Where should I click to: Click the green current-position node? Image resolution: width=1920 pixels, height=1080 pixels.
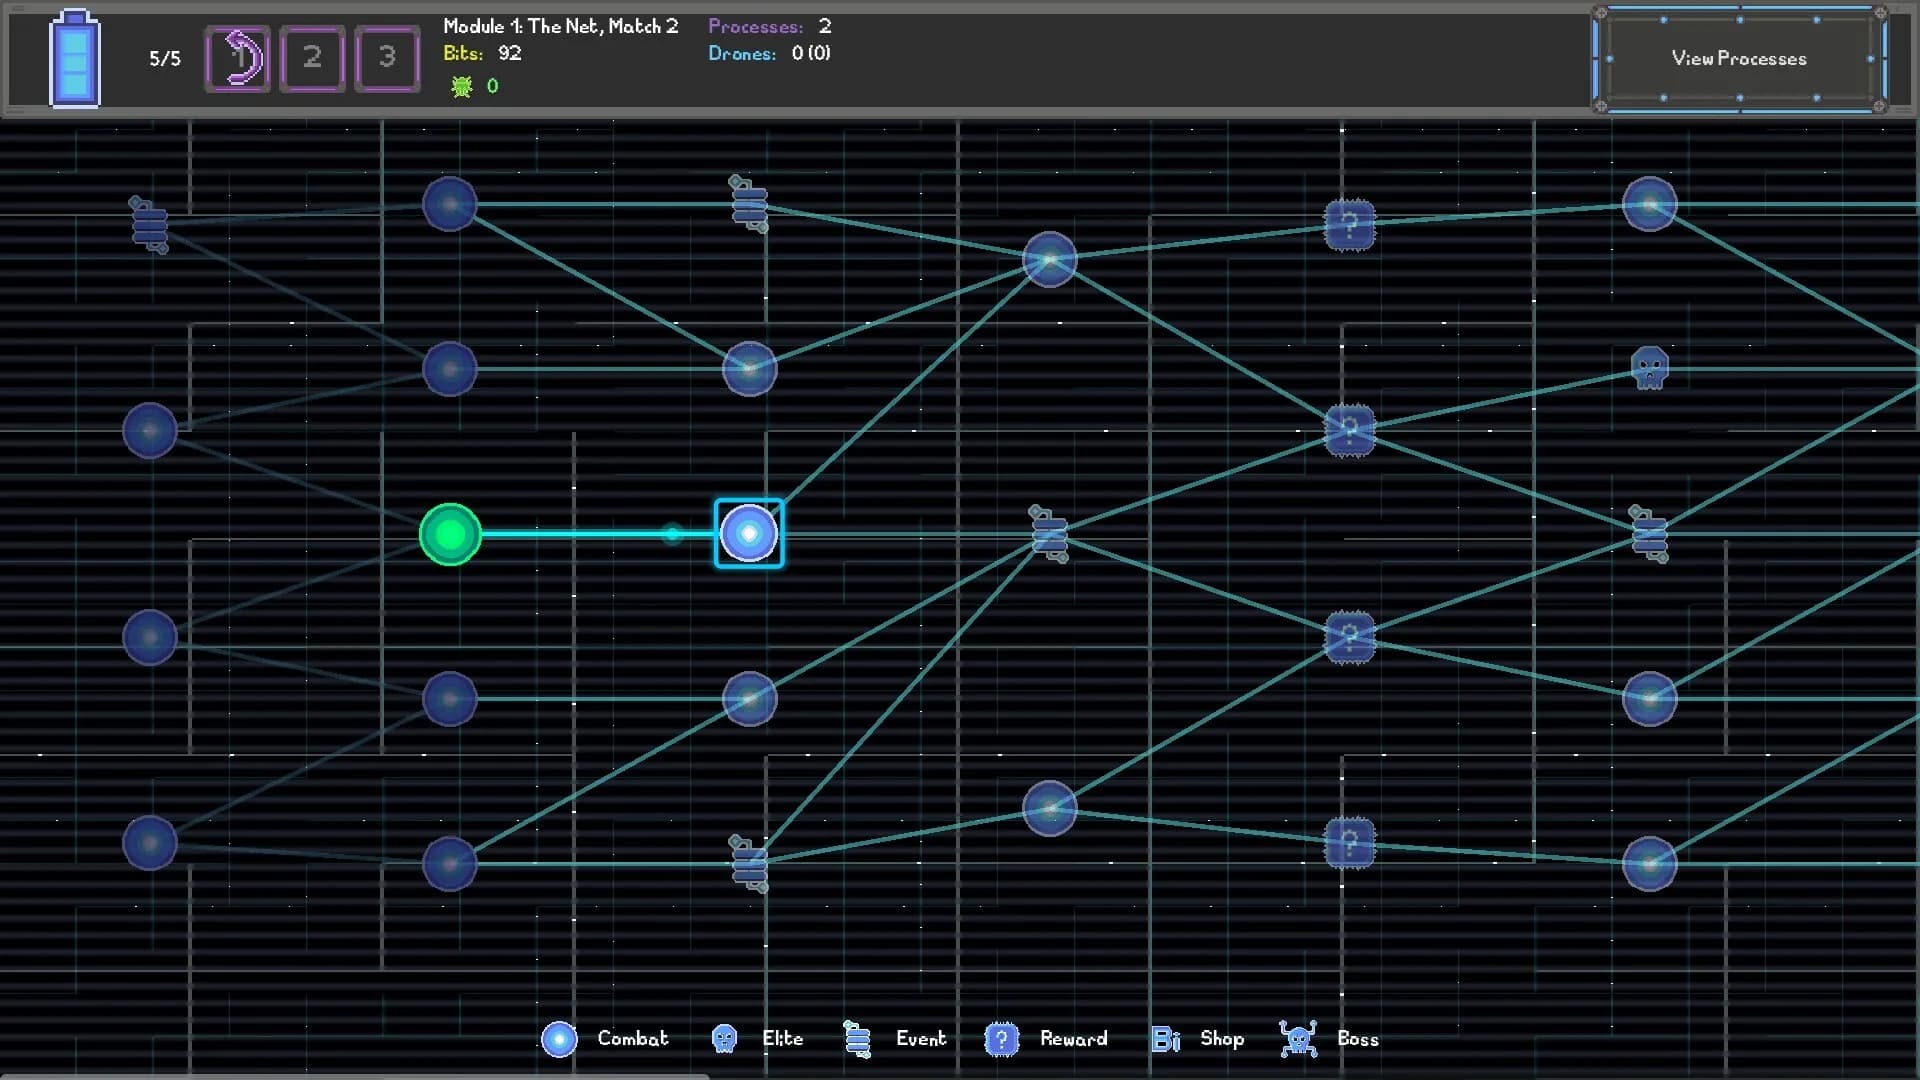click(x=450, y=534)
